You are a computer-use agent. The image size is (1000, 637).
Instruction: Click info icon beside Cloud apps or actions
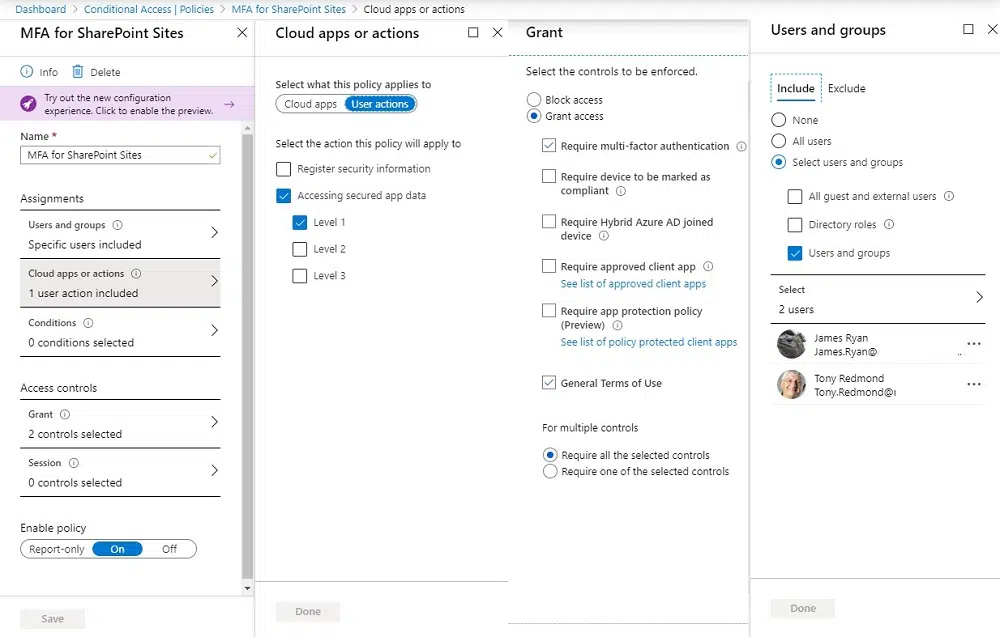(x=136, y=274)
